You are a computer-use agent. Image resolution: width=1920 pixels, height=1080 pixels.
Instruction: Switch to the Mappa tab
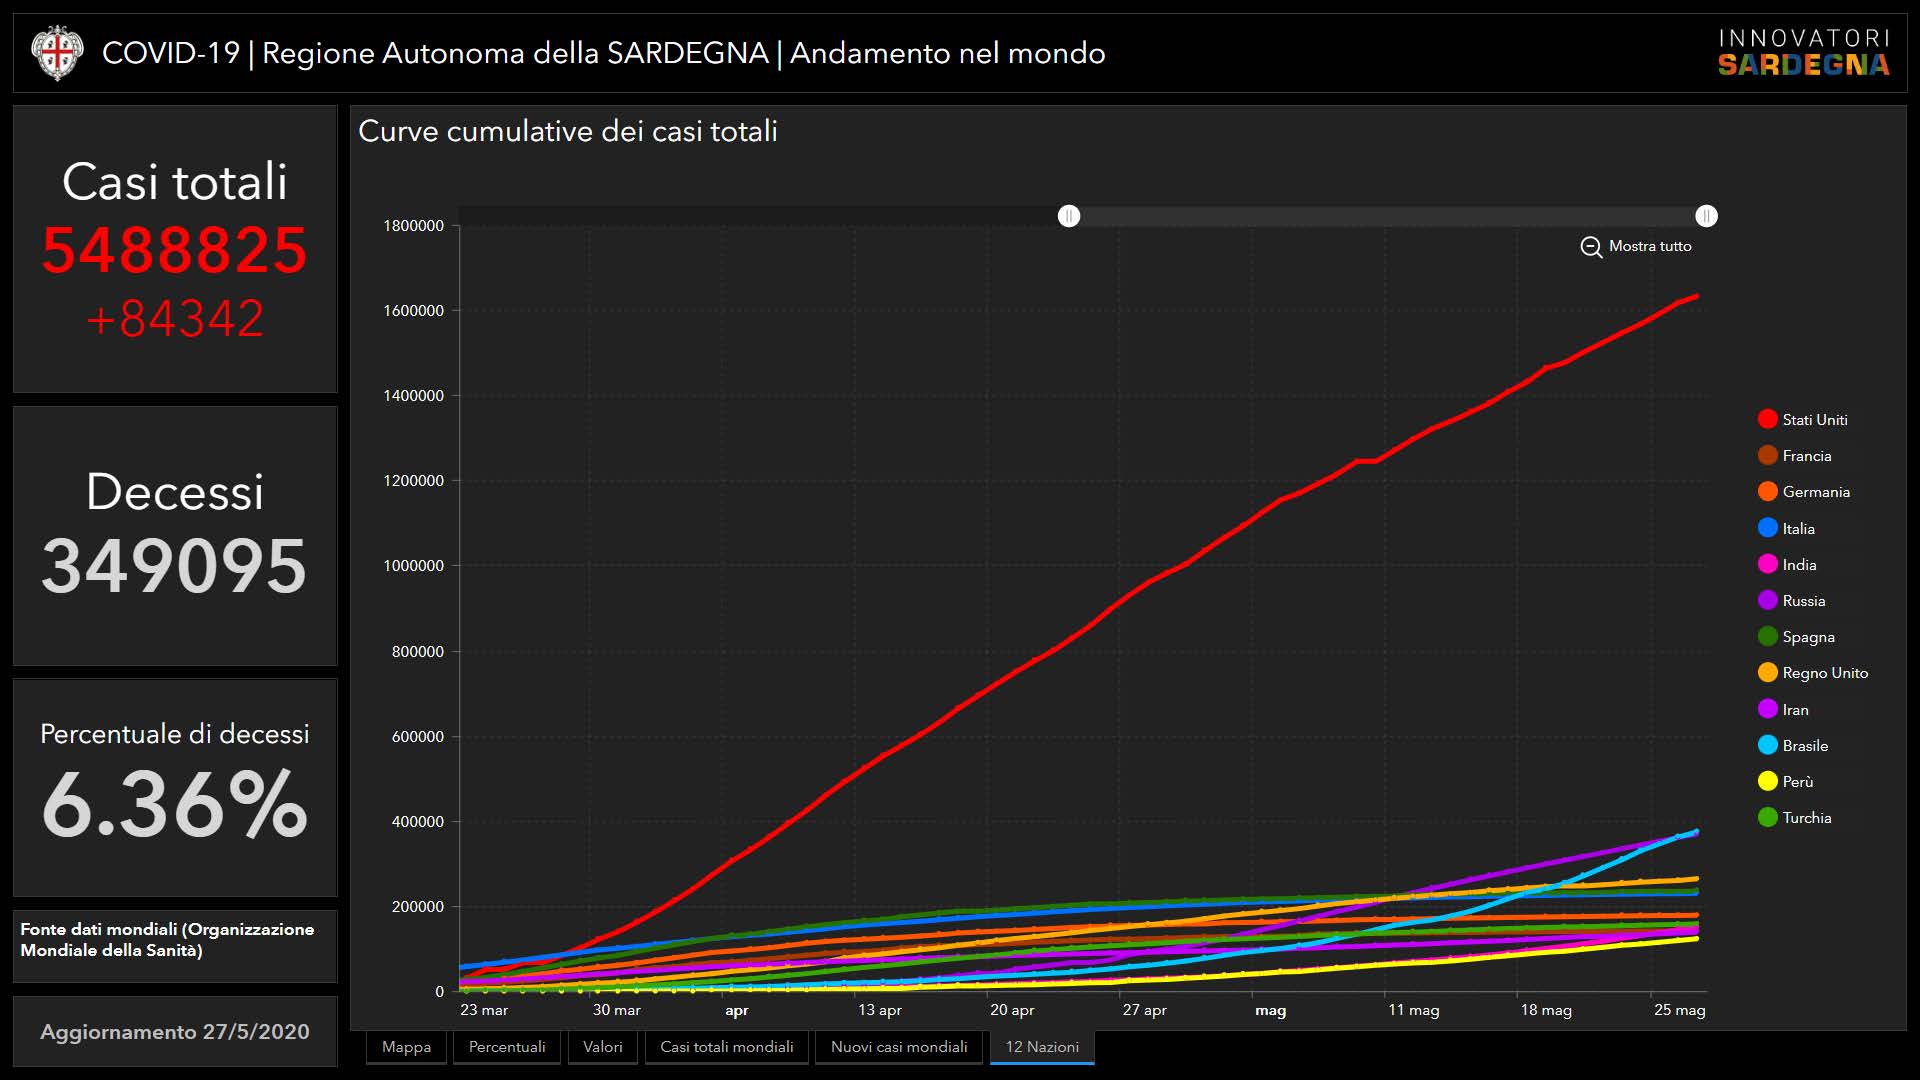[x=406, y=1047]
